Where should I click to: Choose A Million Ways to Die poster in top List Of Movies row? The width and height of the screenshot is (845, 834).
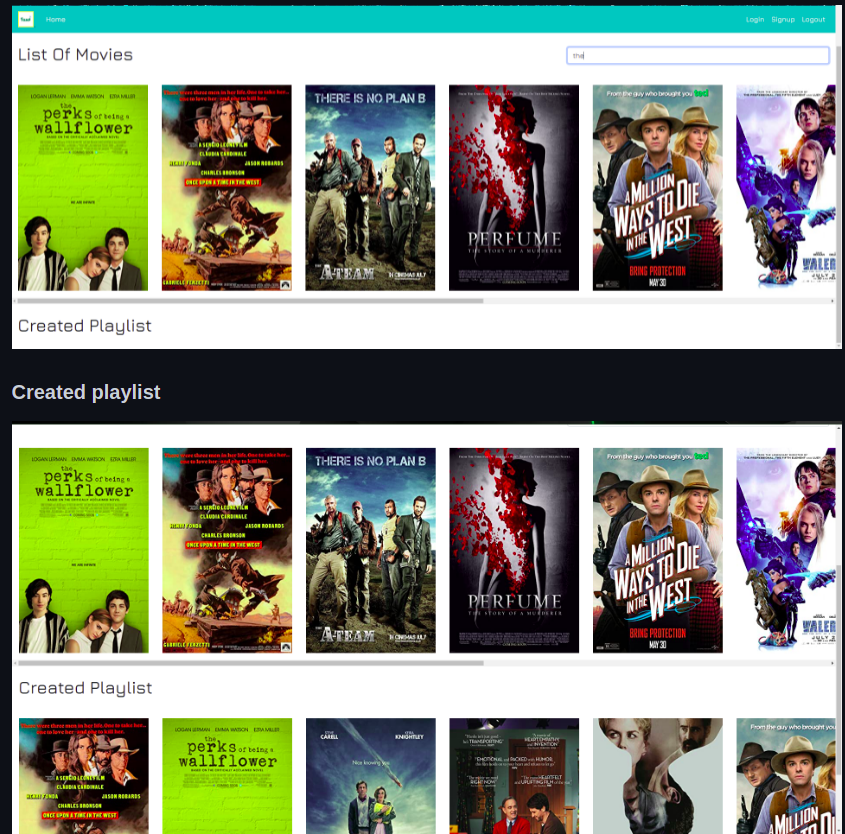coord(657,187)
